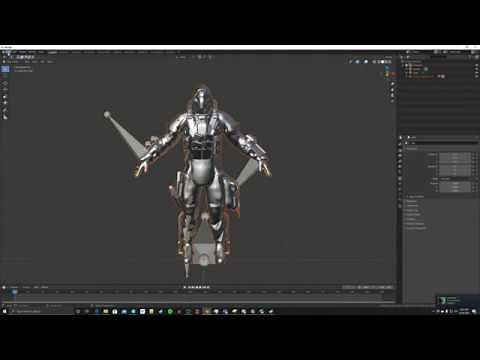Image resolution: width=480 pixels, height=360 pixels.
Task: Click the proportional editing icon in header
Action: [210, 57]
